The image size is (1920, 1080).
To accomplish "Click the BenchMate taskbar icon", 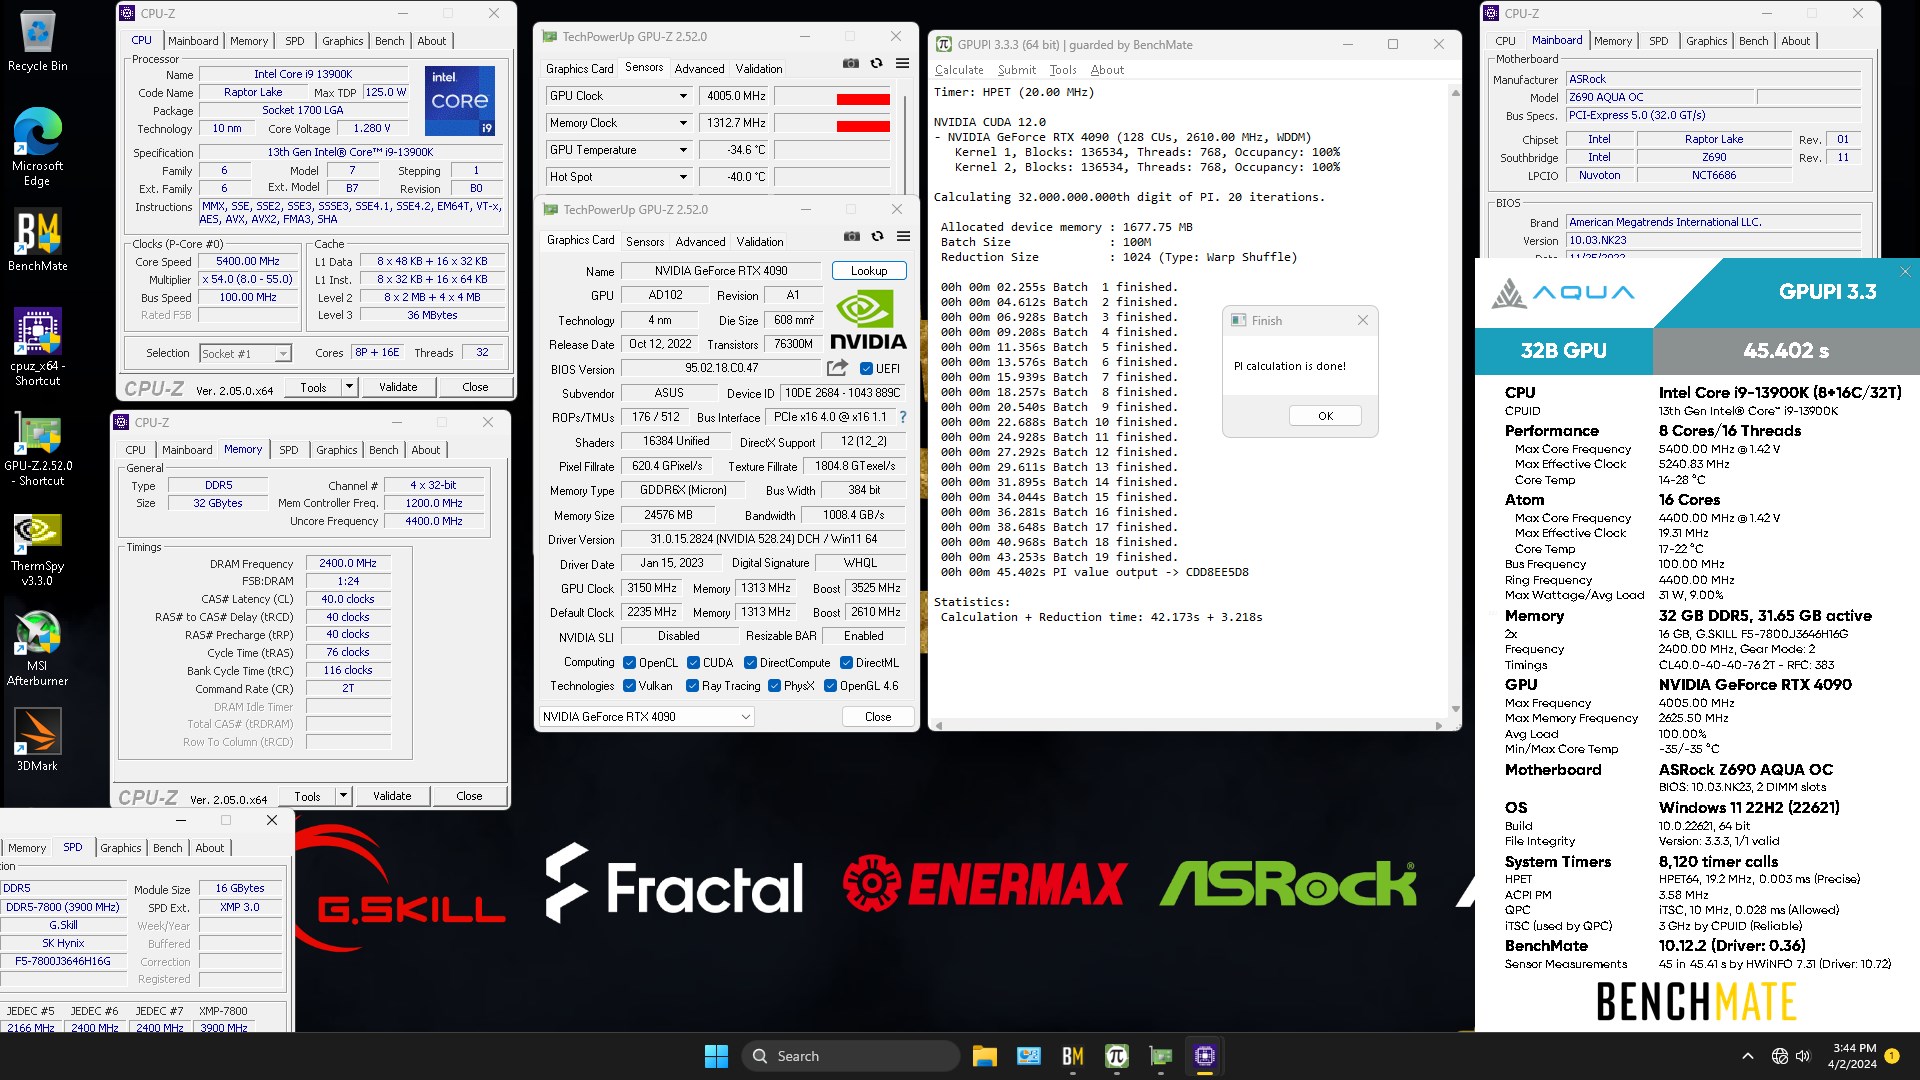I will tap(1073, 1055).
